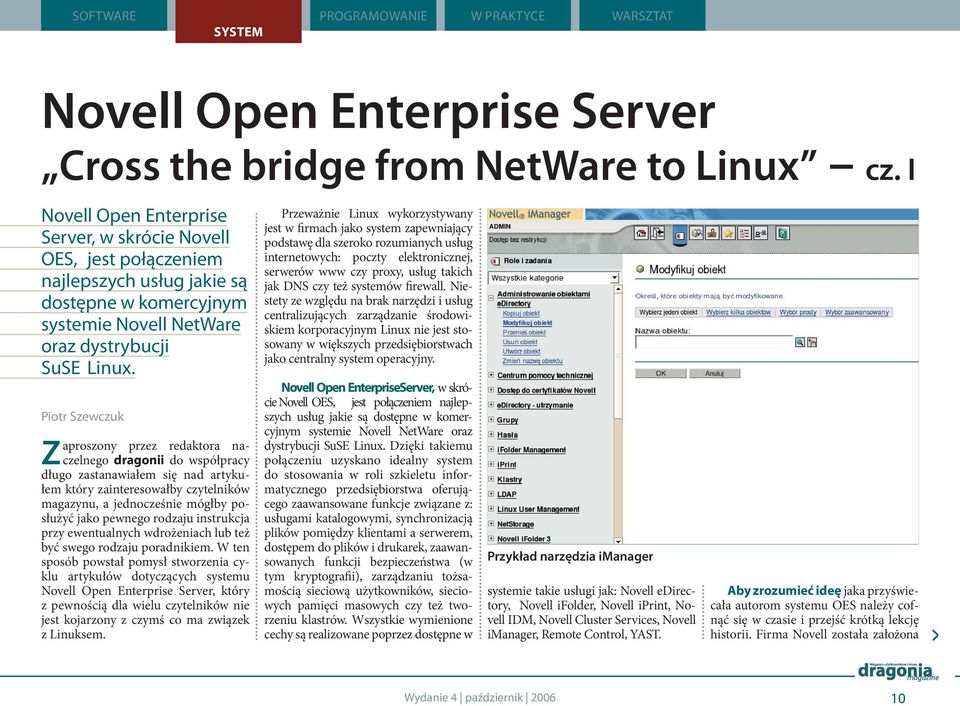The height and width of the screenshot is (706, 960).
Task: Click the Favorites star icon
Action: tap(729, 233)
